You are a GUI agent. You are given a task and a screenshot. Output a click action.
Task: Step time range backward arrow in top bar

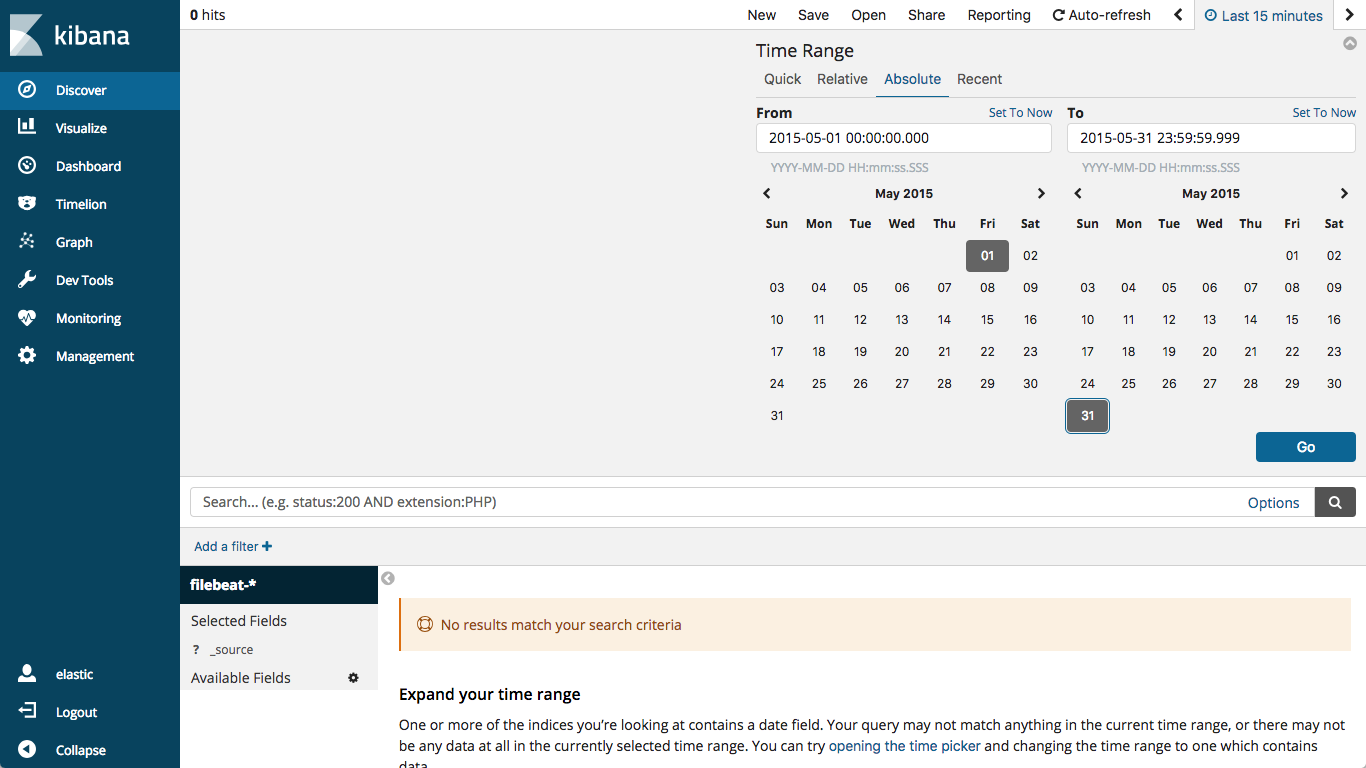click(x=1178, y=15)
